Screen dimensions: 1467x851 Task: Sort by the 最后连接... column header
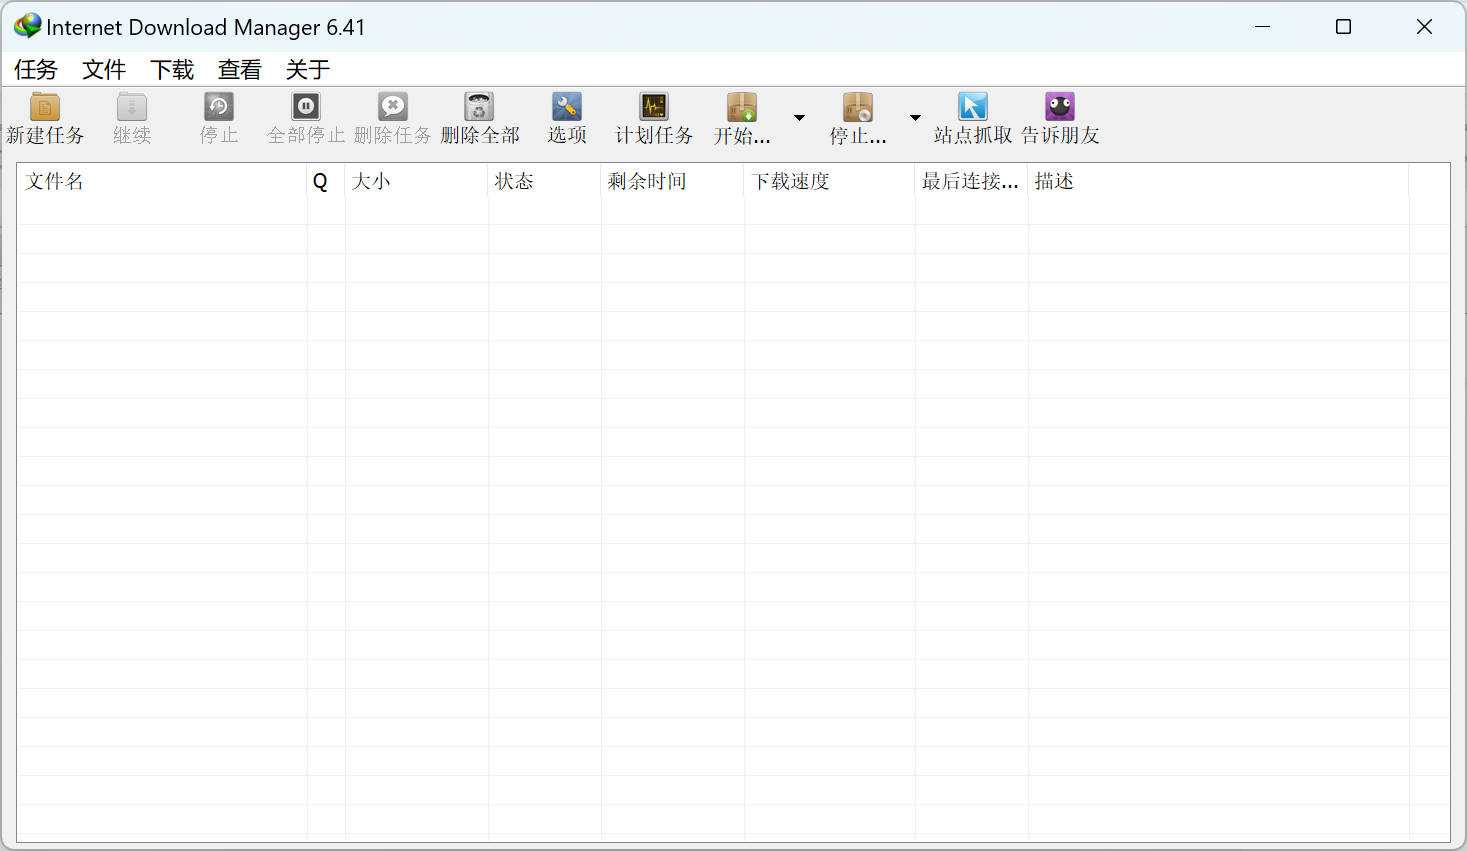tap(972, 181)
